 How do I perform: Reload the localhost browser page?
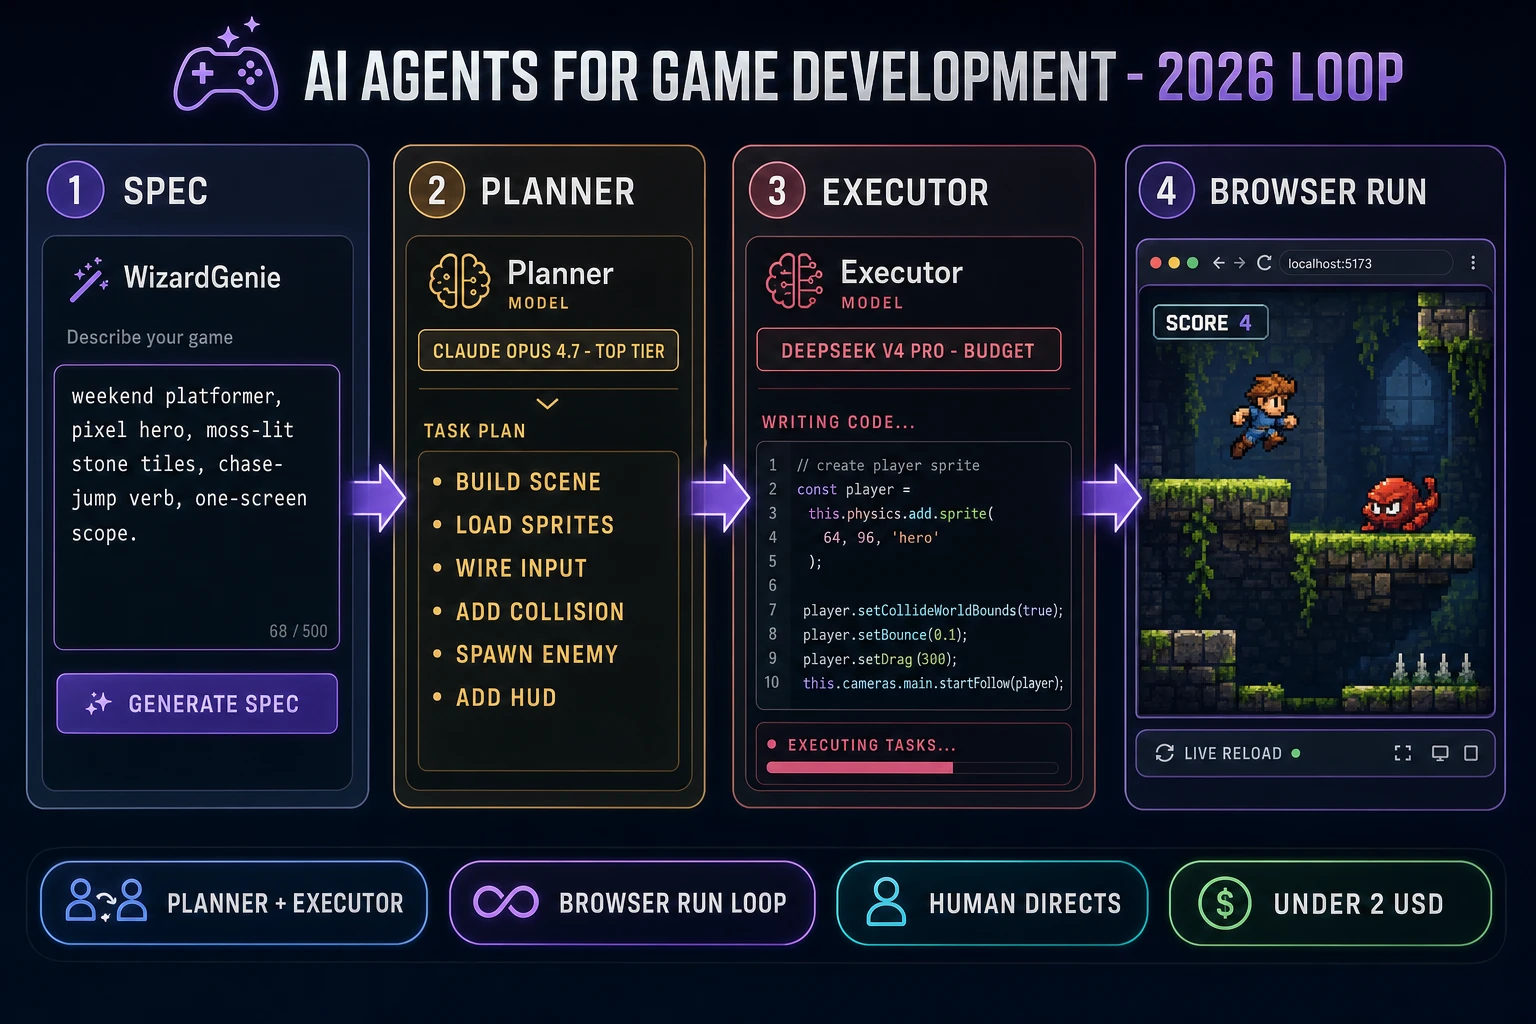[1264, 263]
